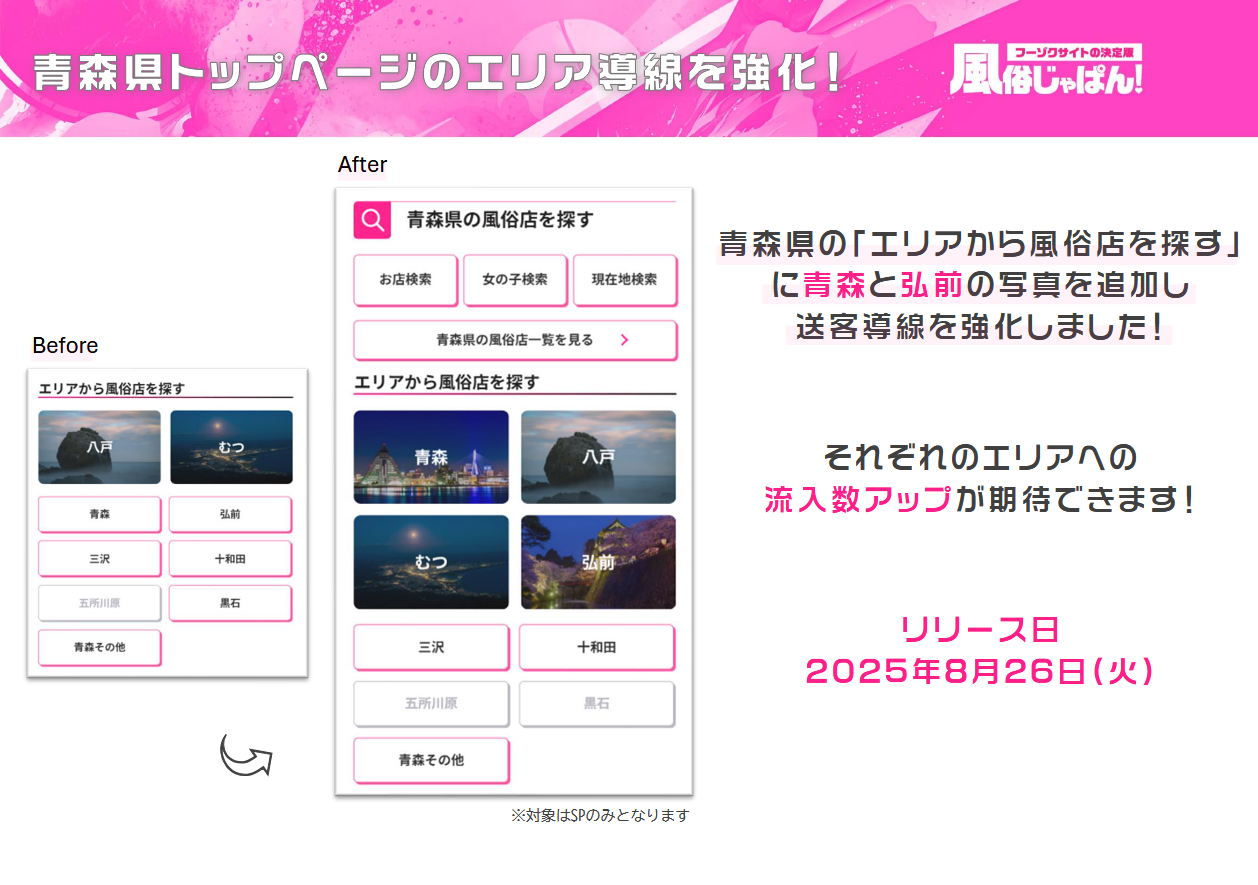Viewport: 1258px width, 885px height.
Task: Click 青森その他 button in After panel
Action: [x=431, y=760]
